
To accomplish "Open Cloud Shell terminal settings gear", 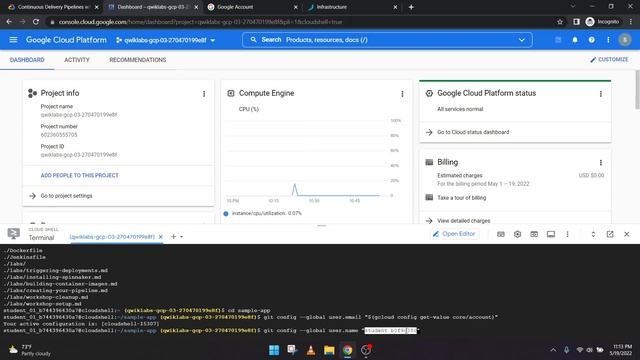I will [x=518, y=234].
